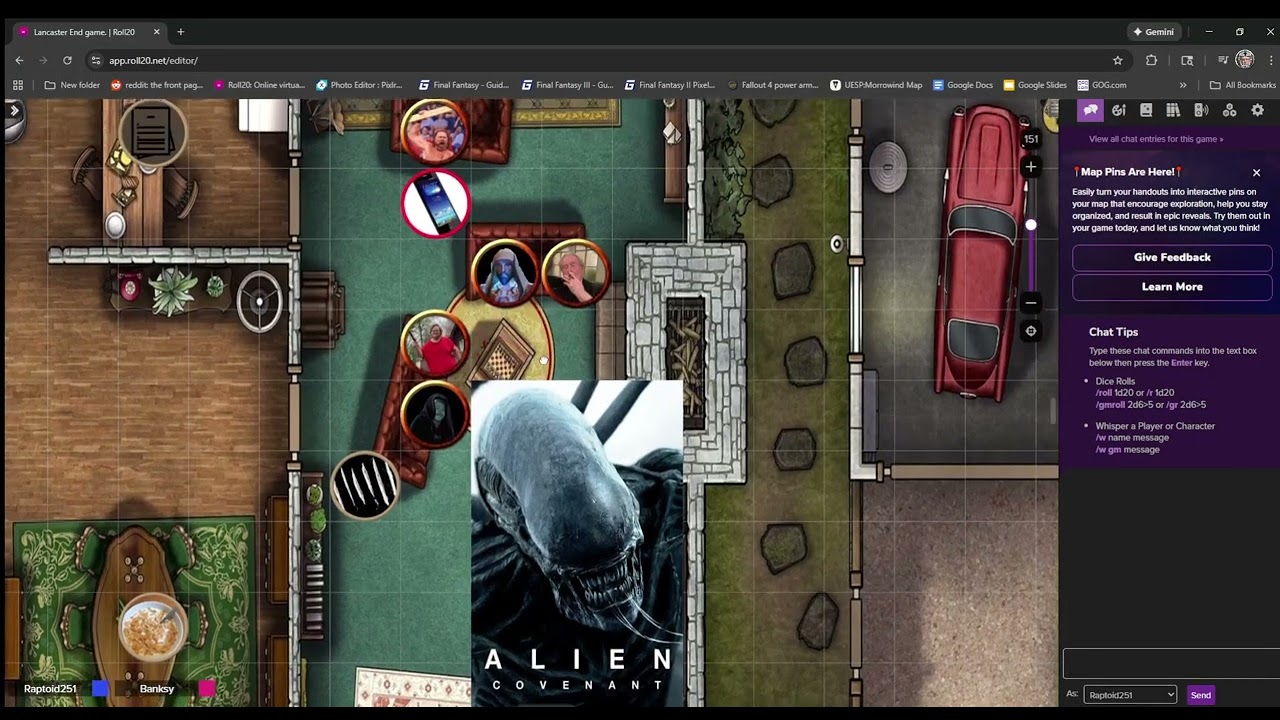1280x720 pixels.
Task: Reload the Roll20 page
Action: coord(67,60)
